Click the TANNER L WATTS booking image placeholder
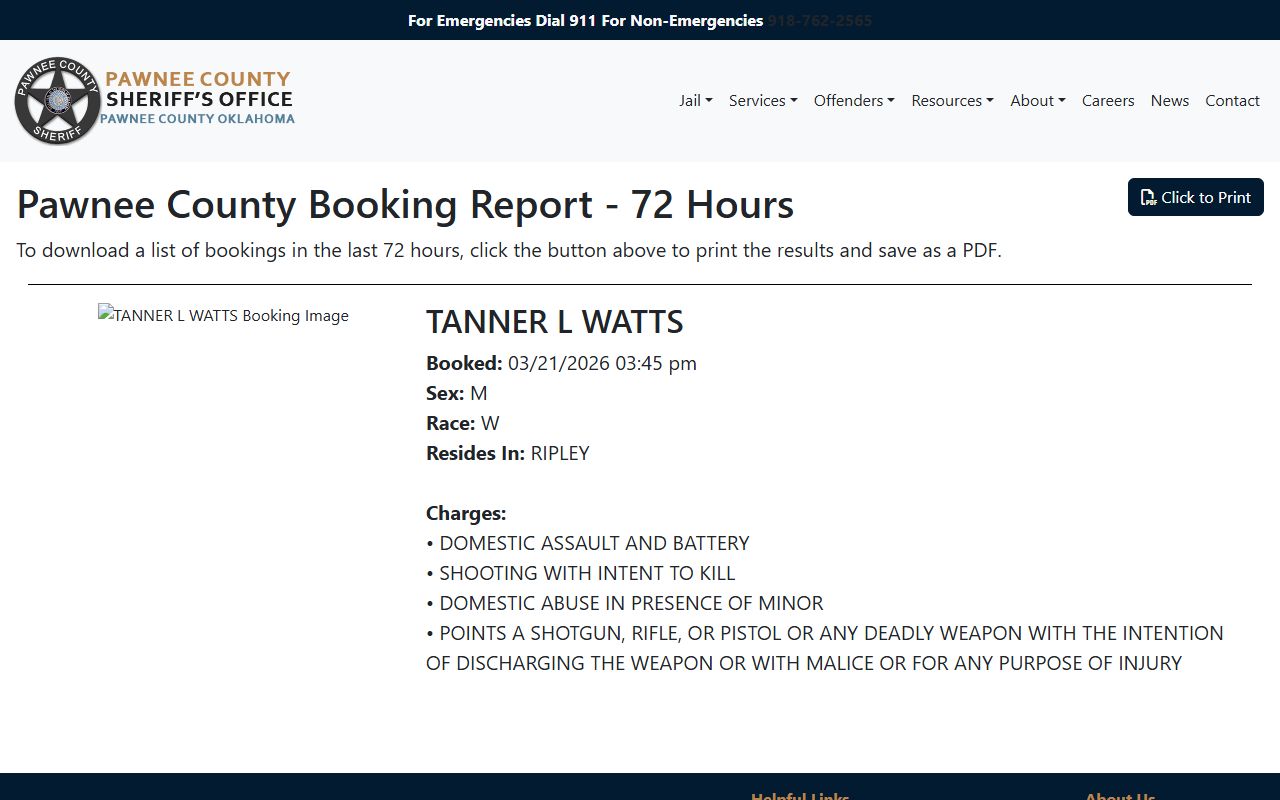 223,315
